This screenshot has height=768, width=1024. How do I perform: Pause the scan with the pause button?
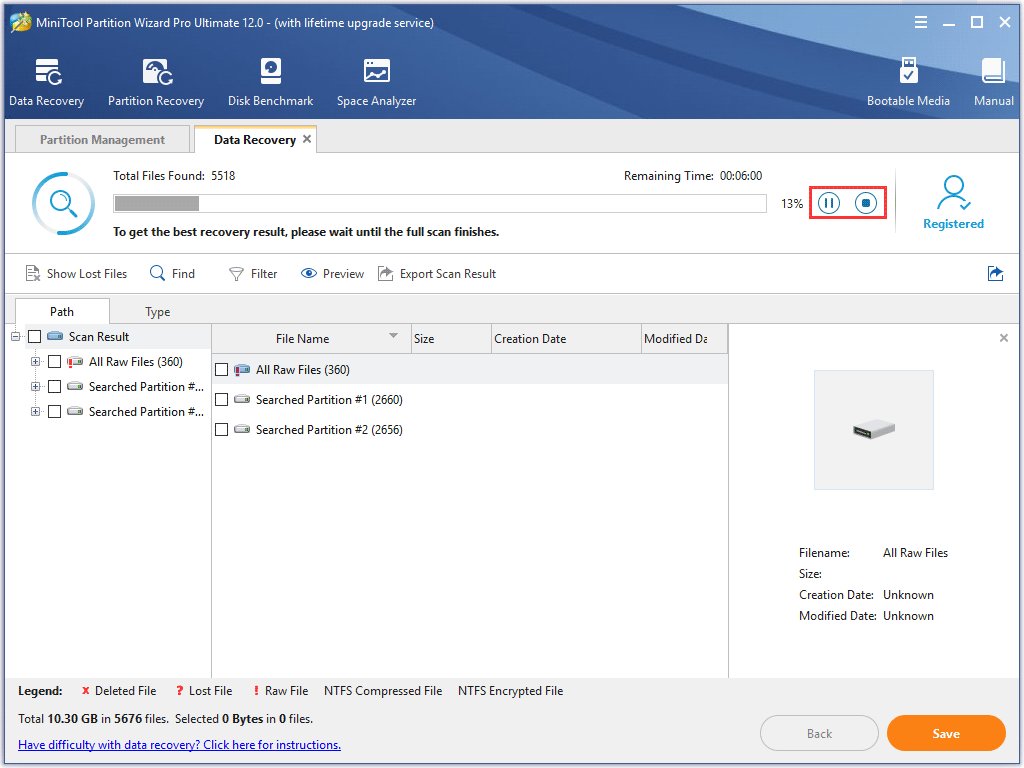pyautogui.click(x=828, y=202)
